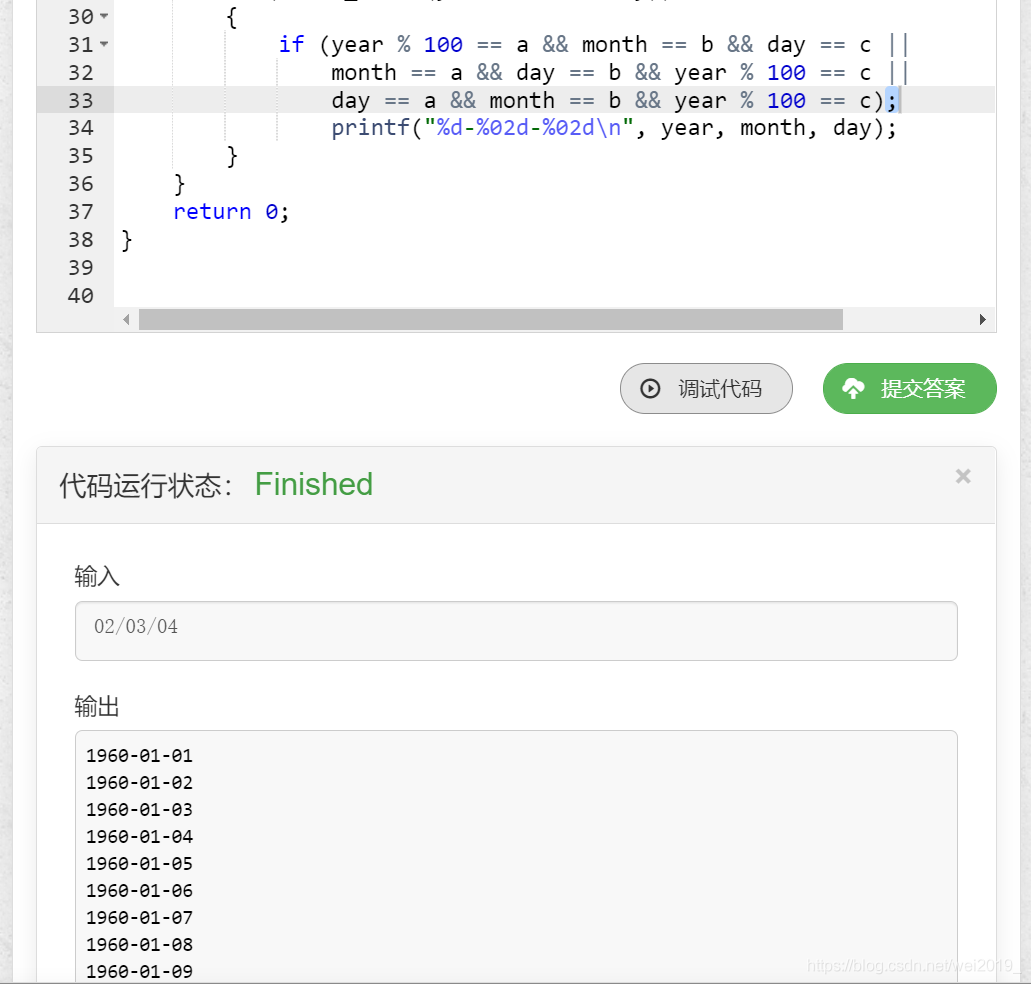Viewport: 1031px width, 984px height.
Task: Click the 代码运行状态 status label
Action: [145, 486]
